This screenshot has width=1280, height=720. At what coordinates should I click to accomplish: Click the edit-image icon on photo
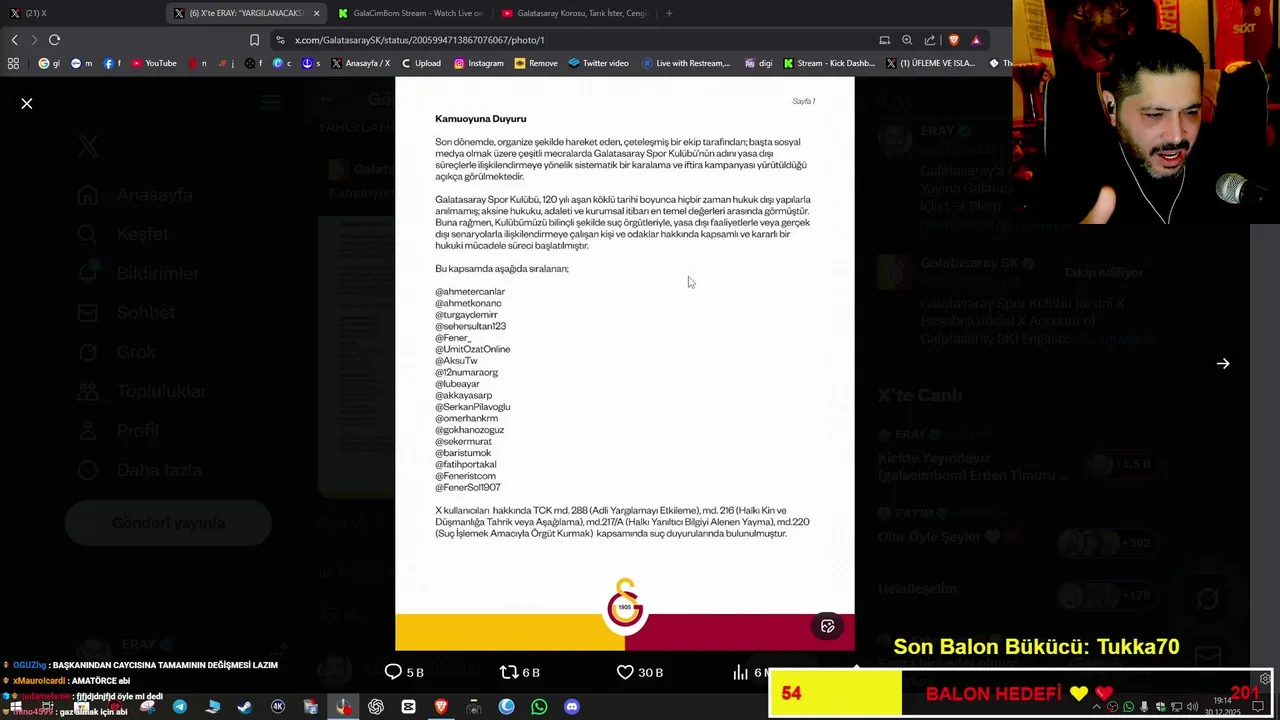coord(828,626)
